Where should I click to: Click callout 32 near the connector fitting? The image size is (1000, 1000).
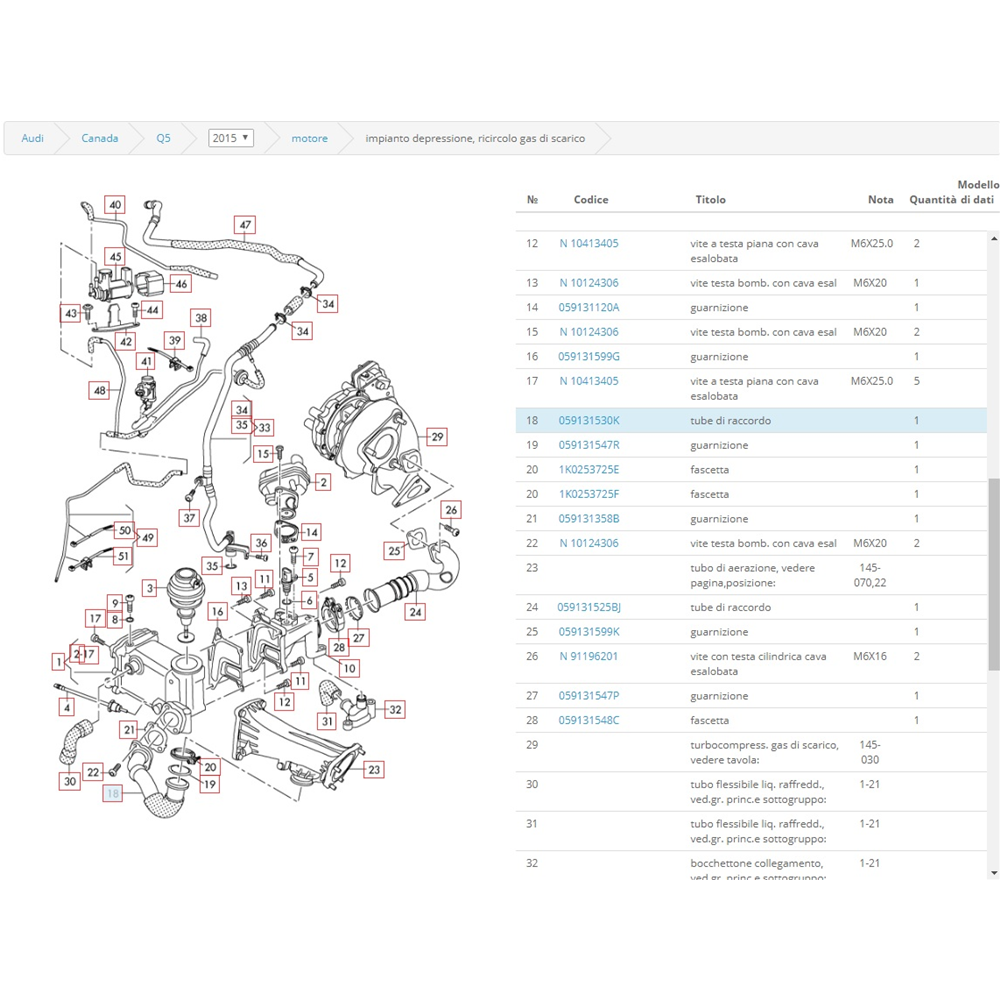coord(395,710)
